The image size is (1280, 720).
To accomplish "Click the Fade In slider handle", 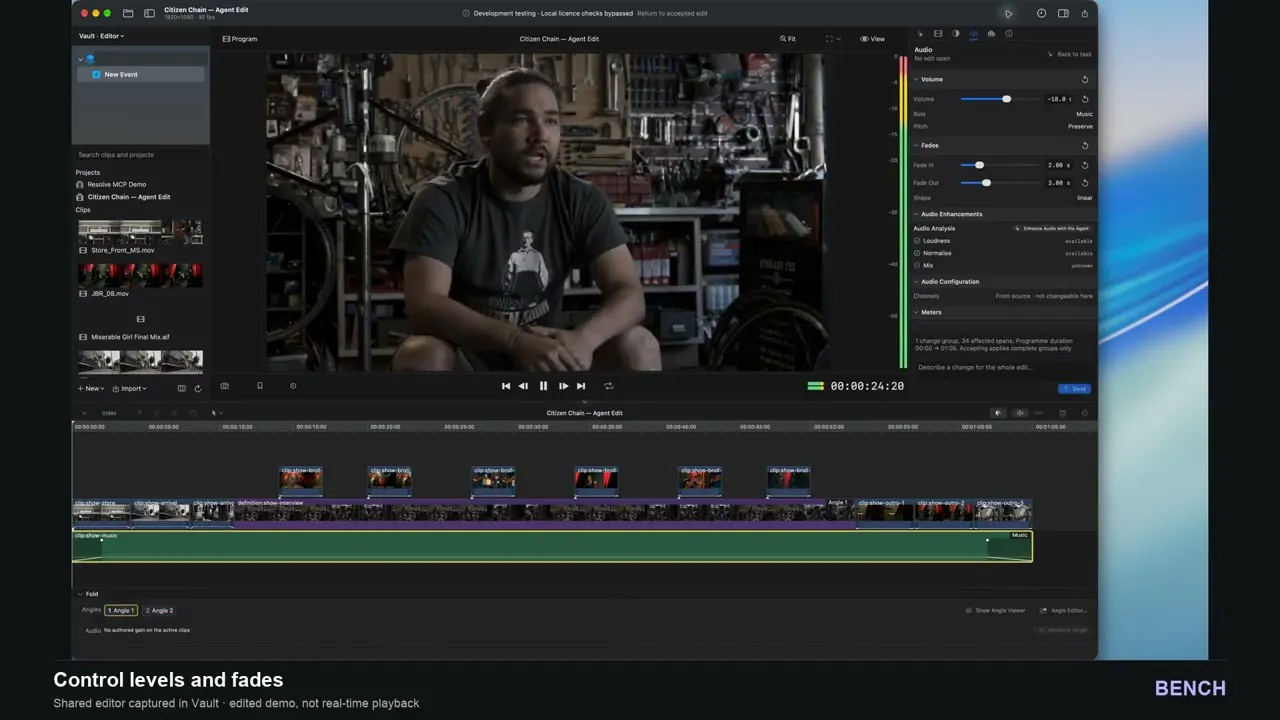I will click(x=979, y=165).
